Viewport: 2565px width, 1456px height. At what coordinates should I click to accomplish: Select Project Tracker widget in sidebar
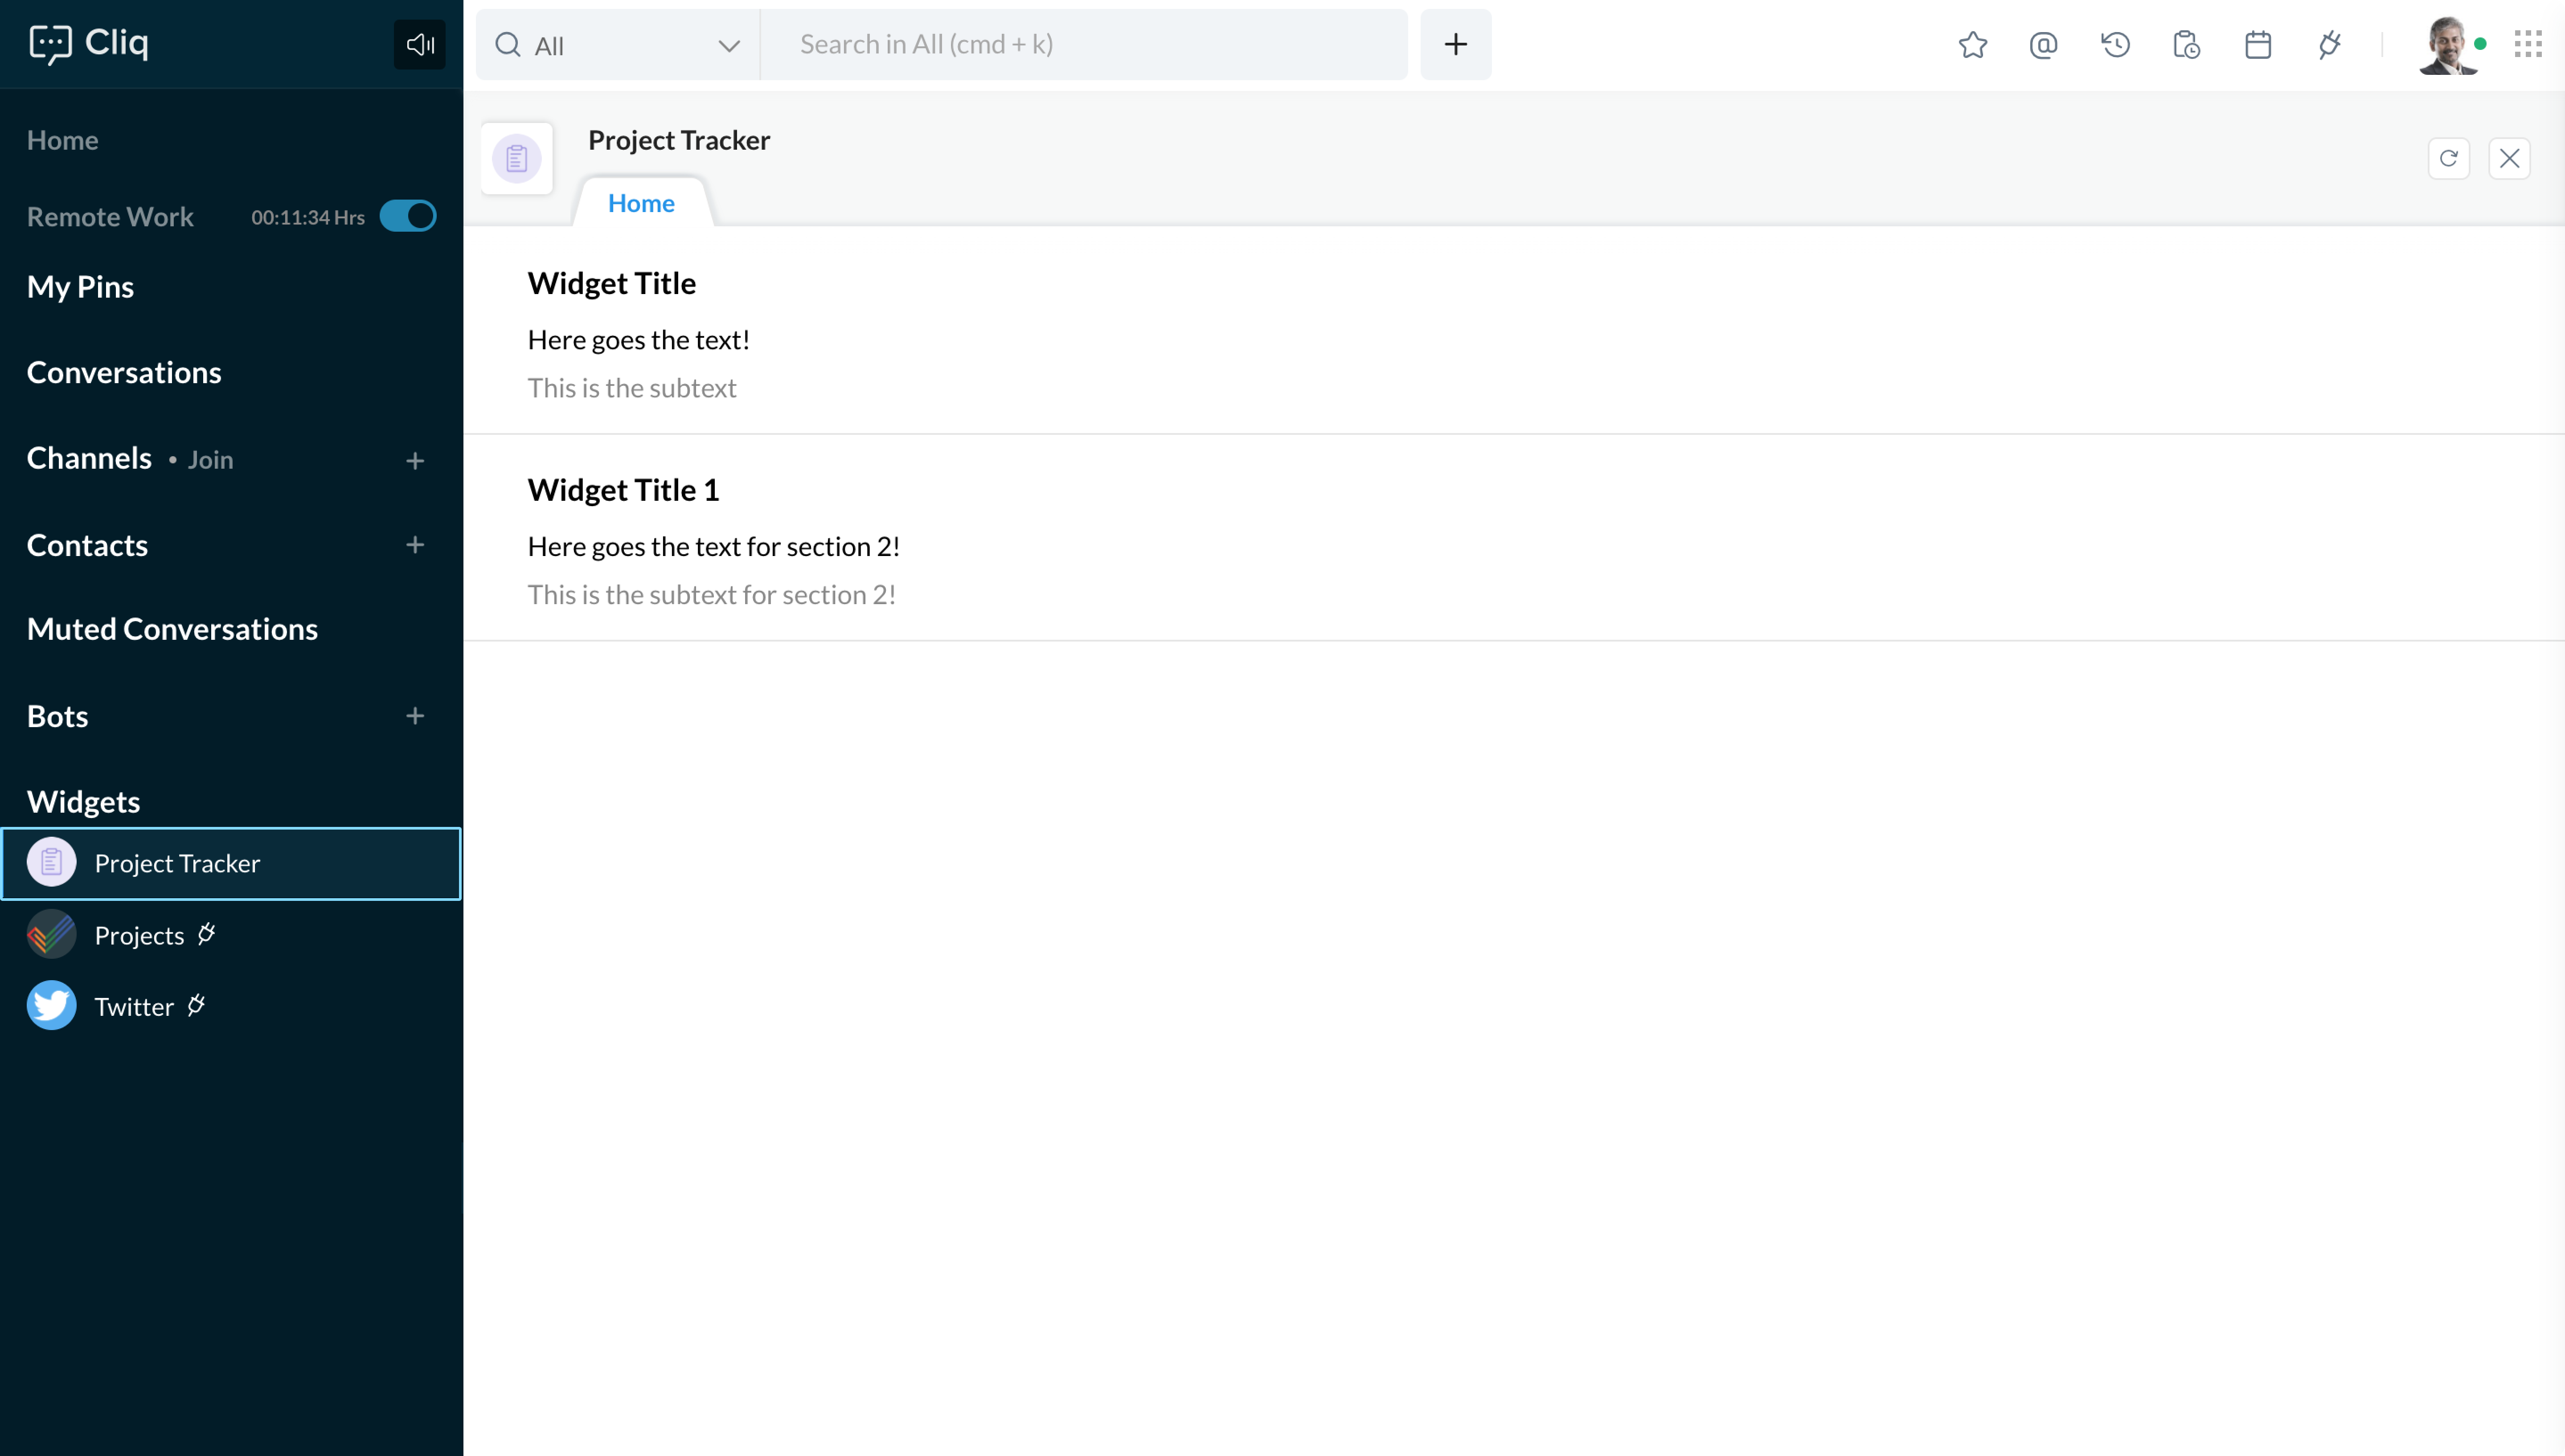point(231,863)
